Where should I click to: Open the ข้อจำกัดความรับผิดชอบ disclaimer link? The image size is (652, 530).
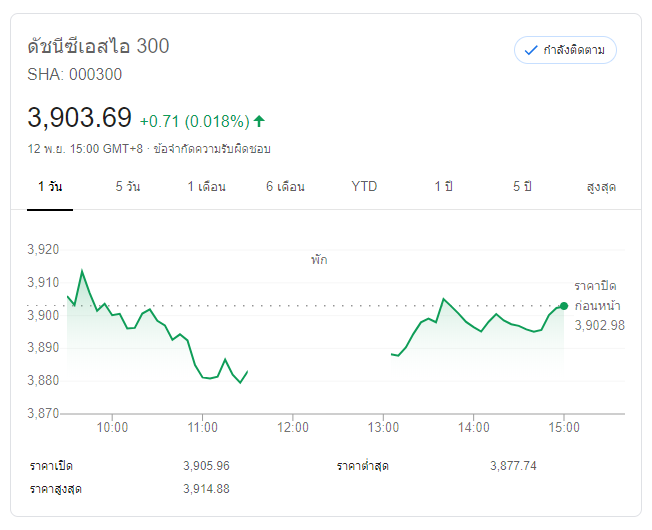[x=212, y=148]
